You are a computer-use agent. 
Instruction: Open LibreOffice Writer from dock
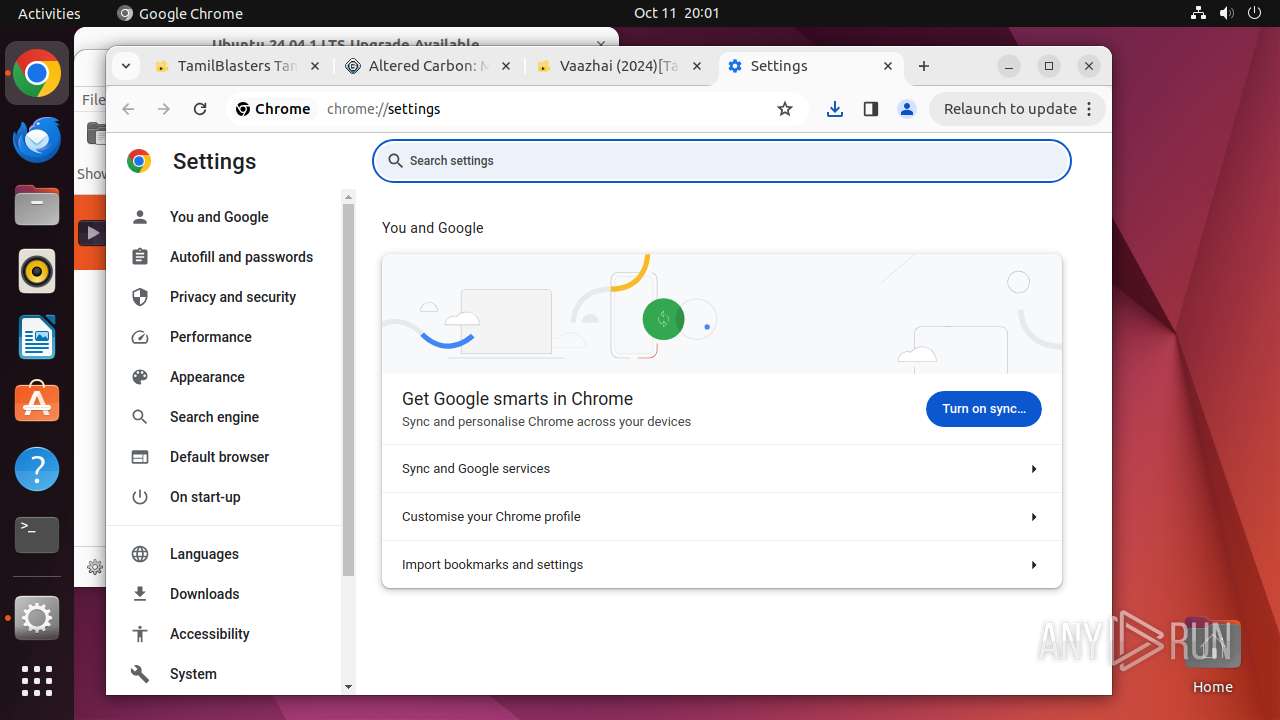pyautogui.click(x=37, y=337)
